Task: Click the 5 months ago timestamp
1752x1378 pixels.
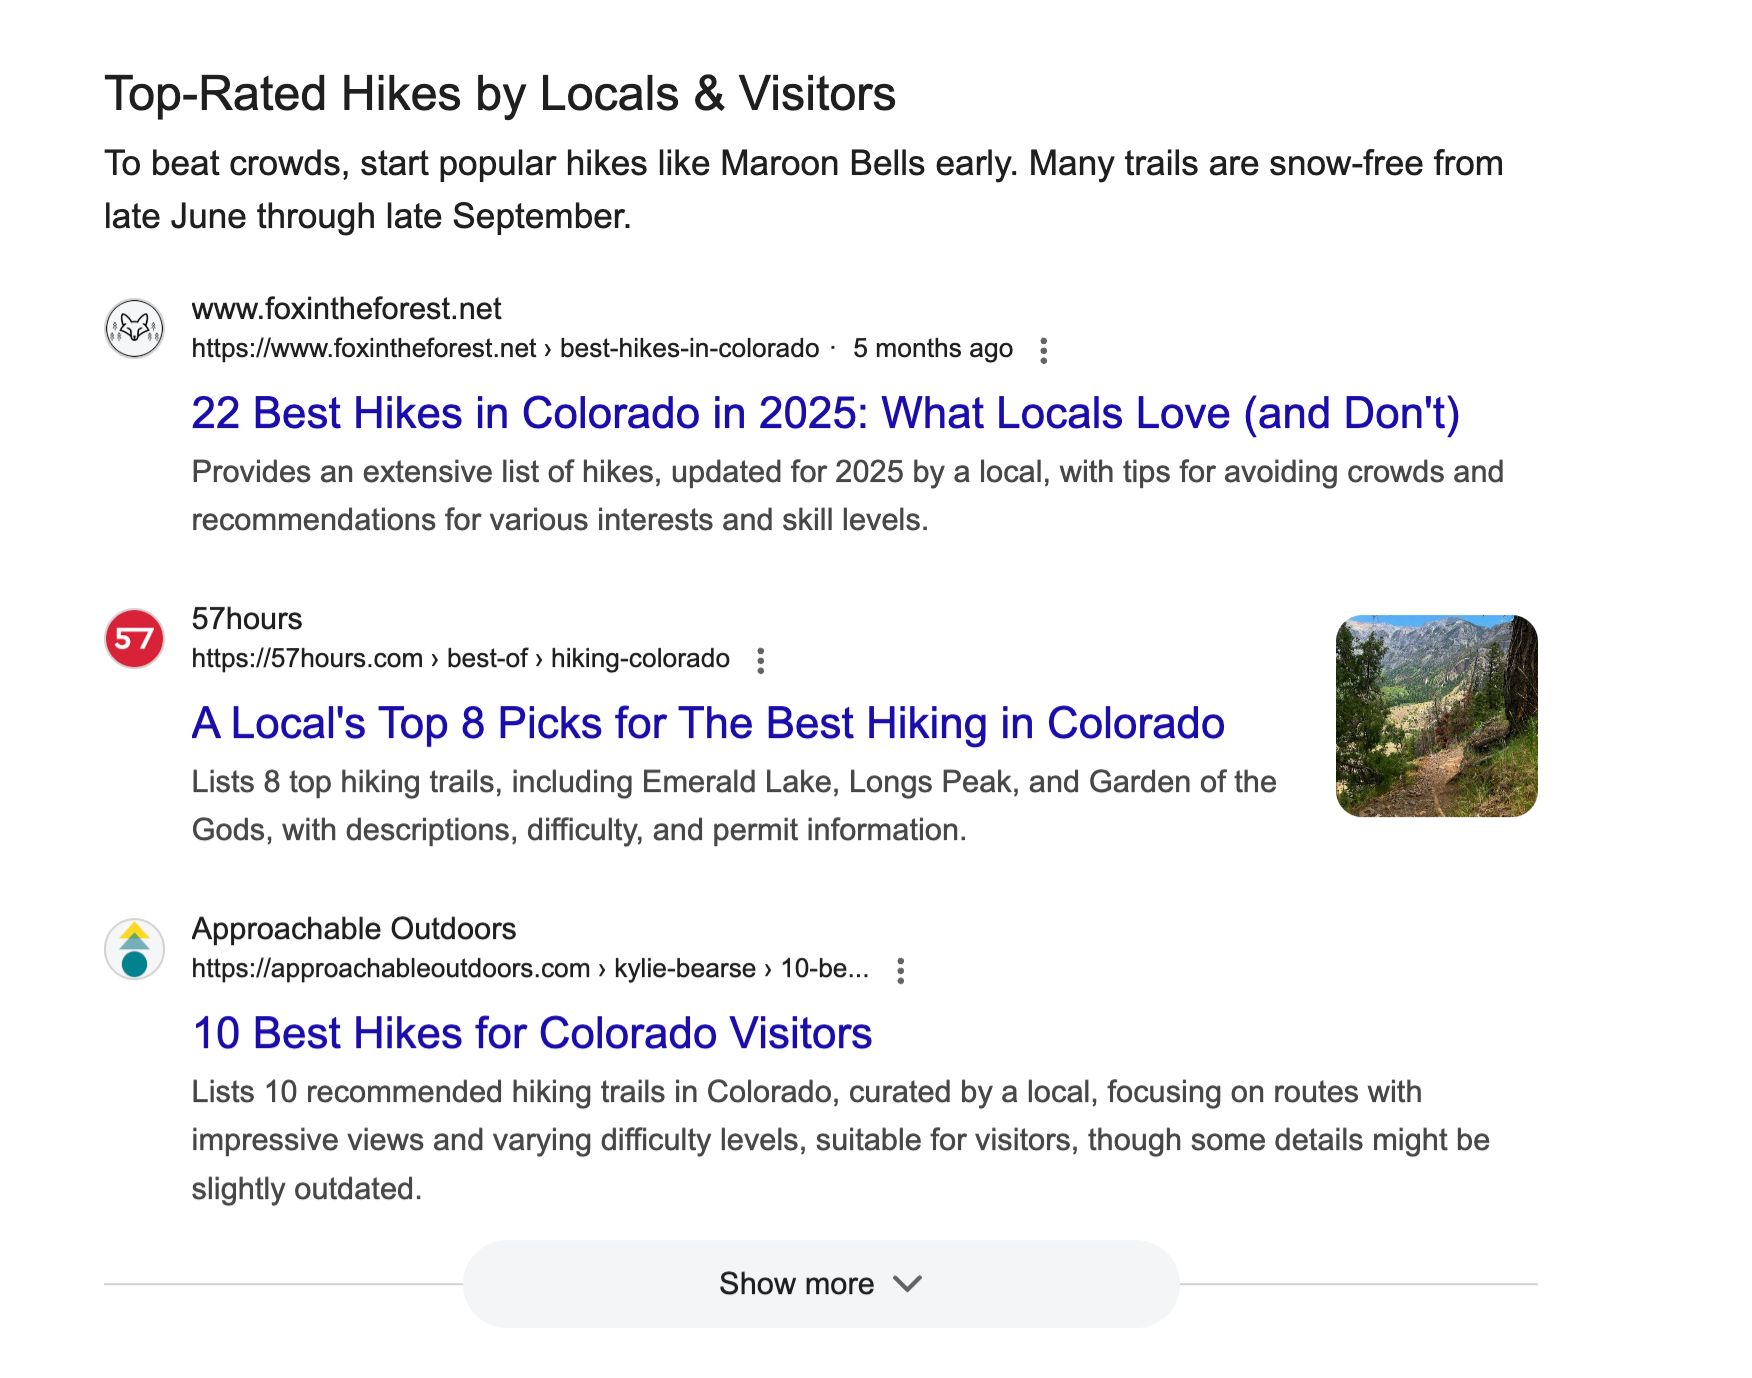Action: click(x=932, y=348)
